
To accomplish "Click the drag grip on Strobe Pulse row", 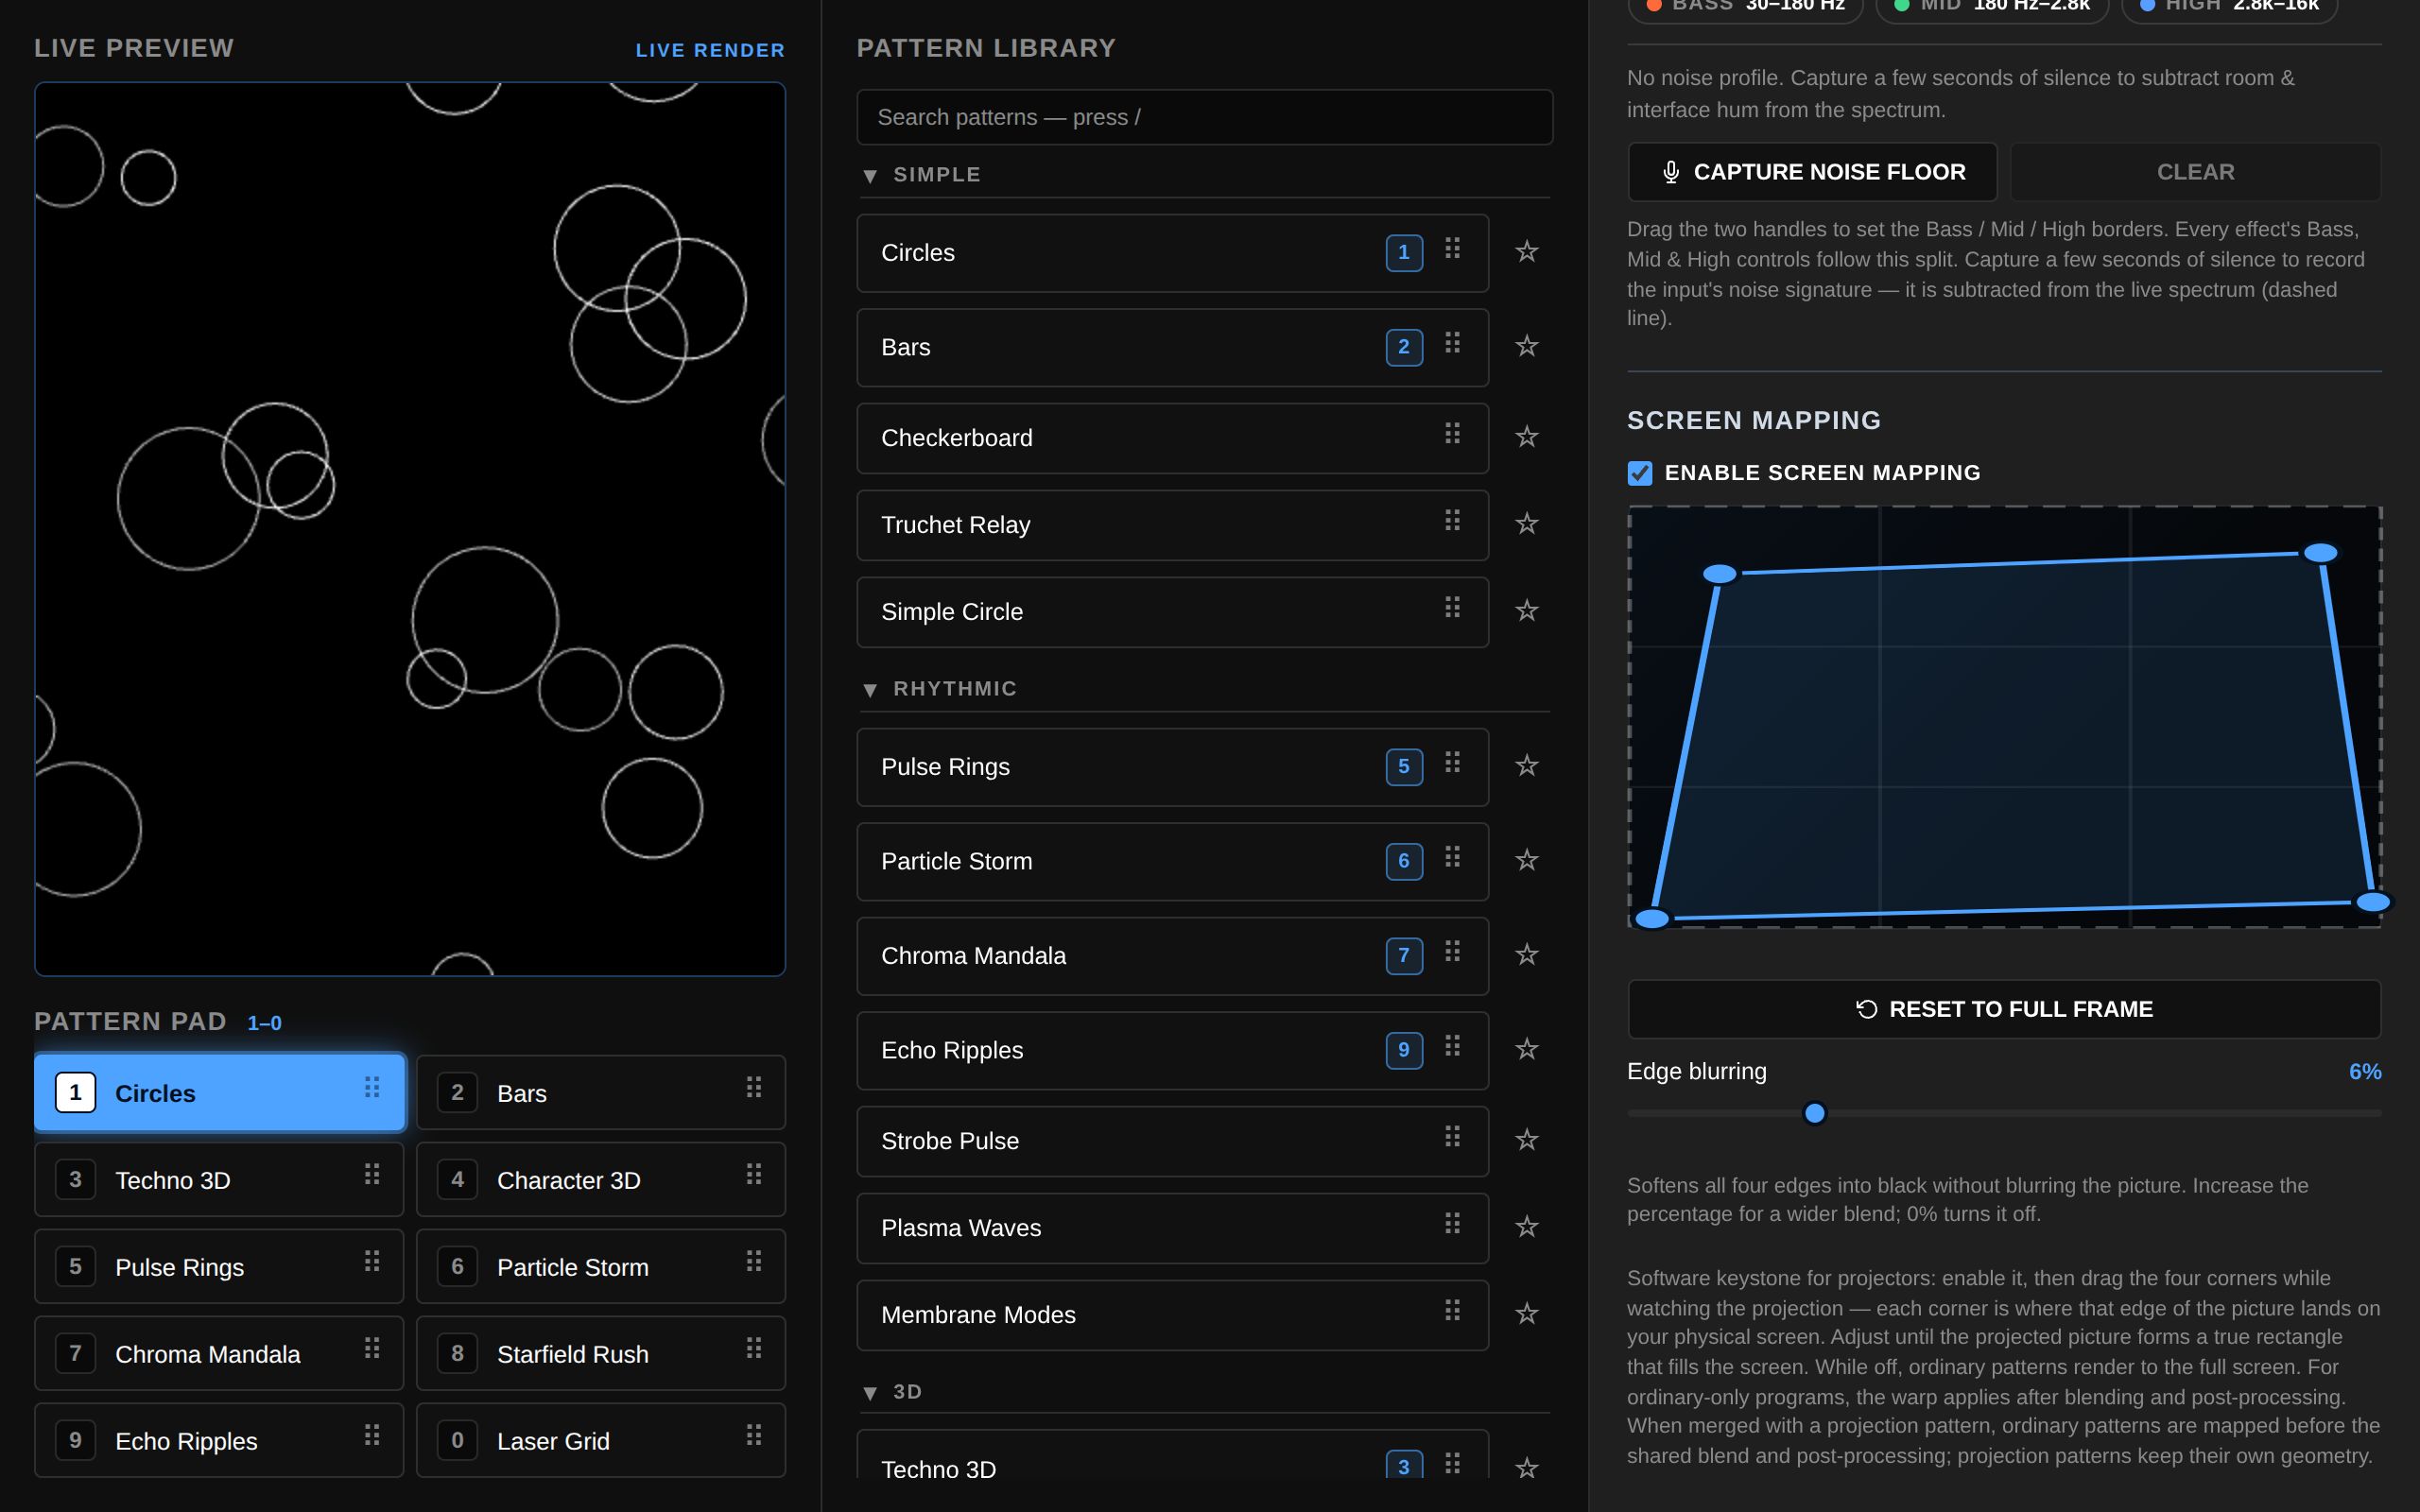I will point(1452,1136).
